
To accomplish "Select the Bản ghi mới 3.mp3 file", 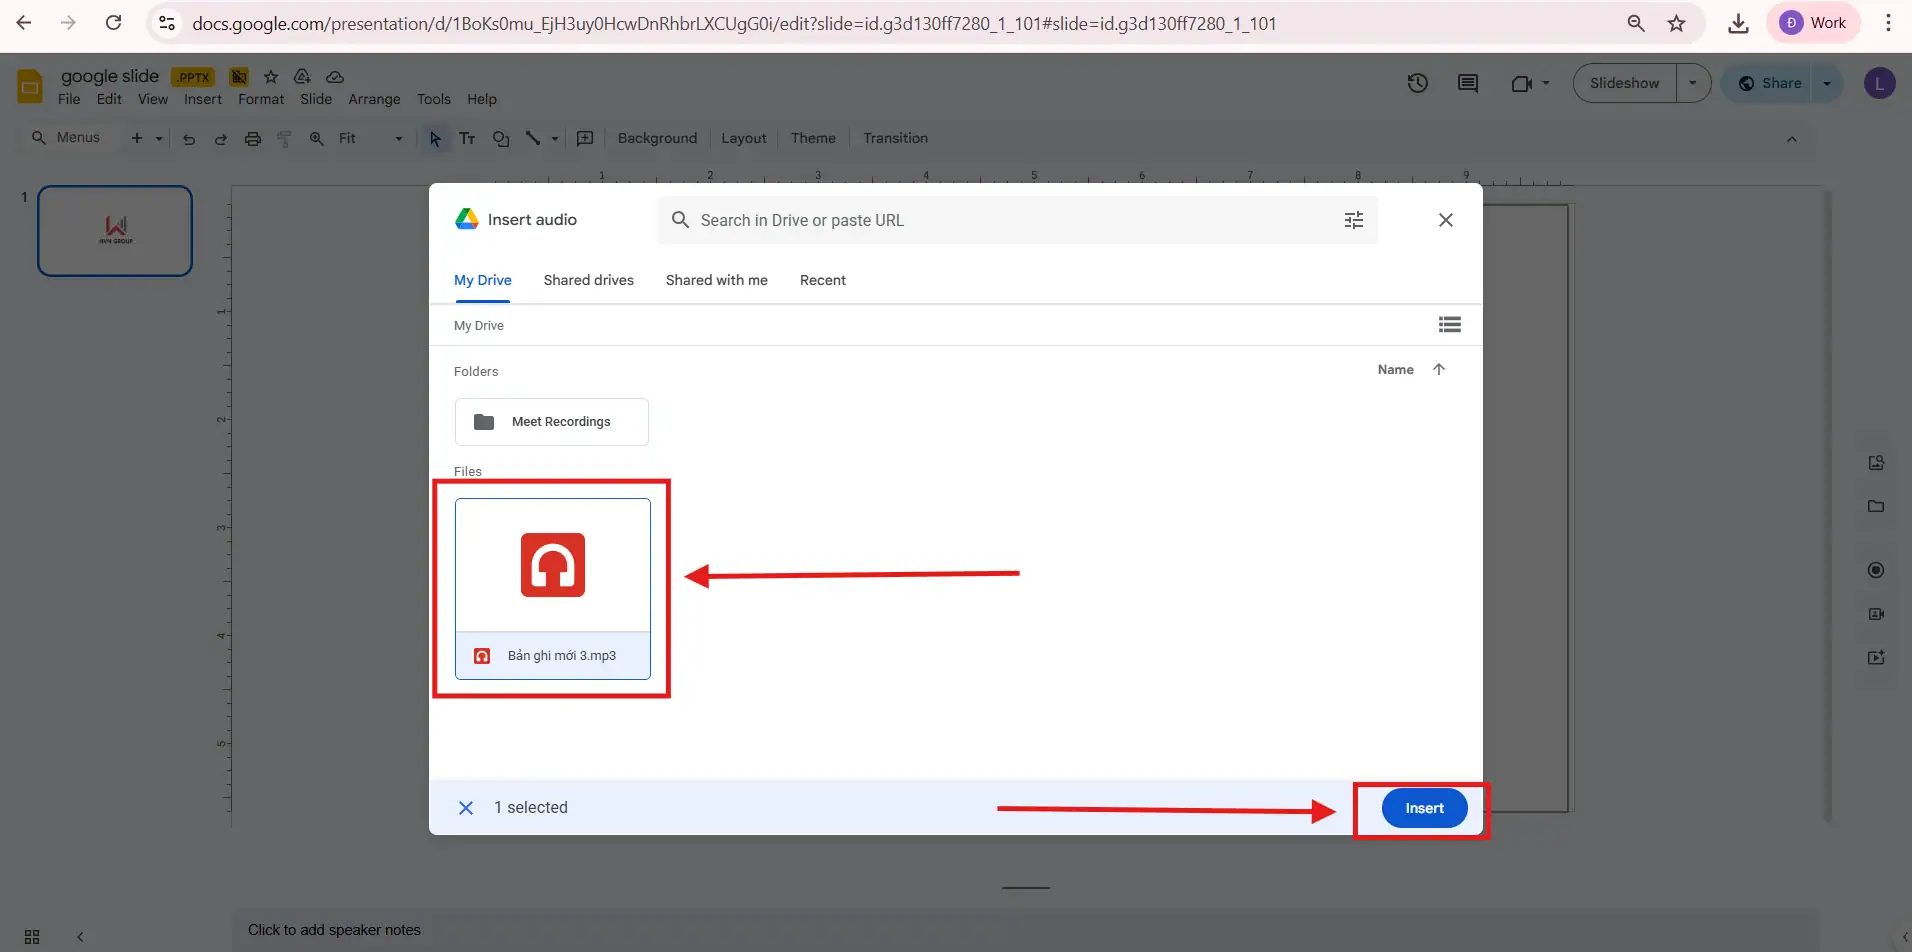I will coord(552,588).
